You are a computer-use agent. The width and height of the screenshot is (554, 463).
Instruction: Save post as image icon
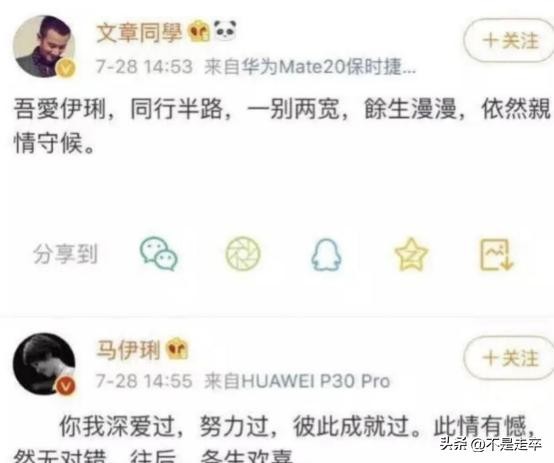pos(496,254)
